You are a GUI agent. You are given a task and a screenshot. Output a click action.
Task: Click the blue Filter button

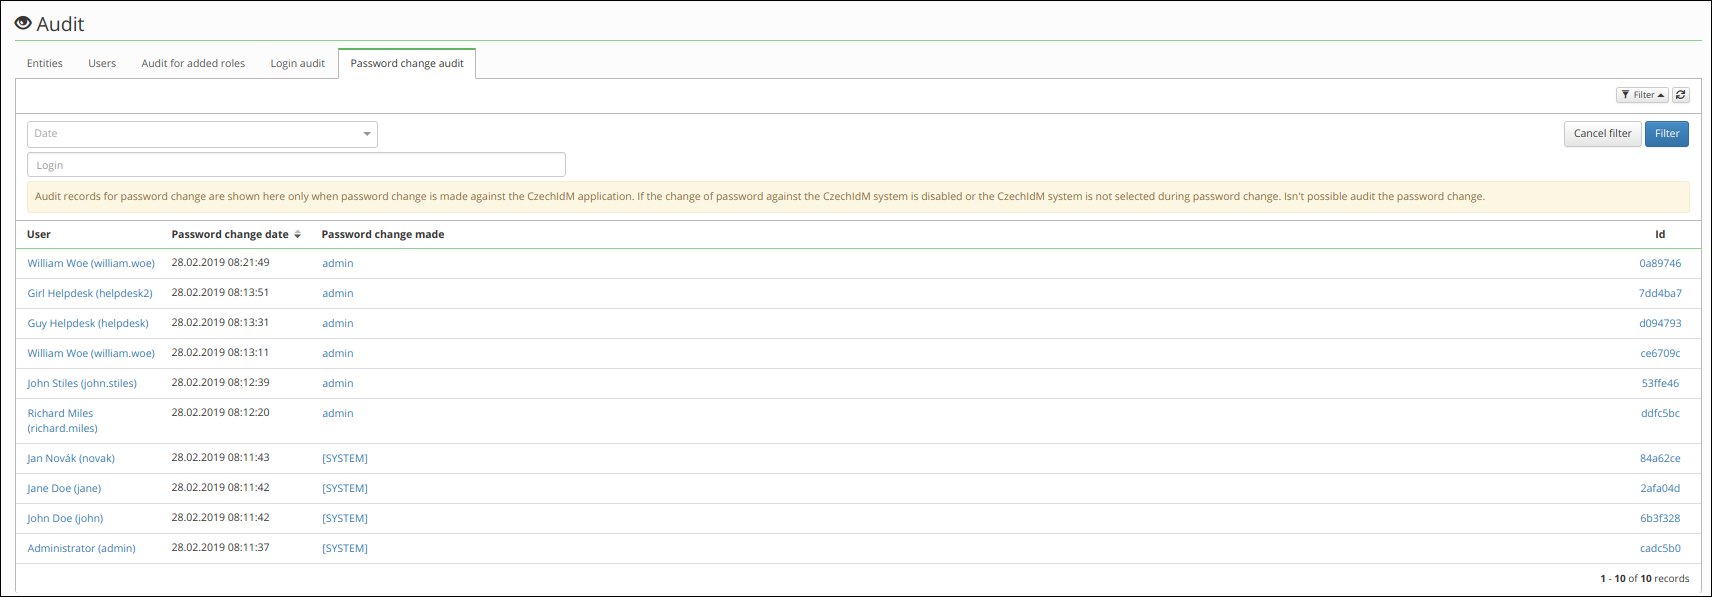click(x=1667, y=134)
